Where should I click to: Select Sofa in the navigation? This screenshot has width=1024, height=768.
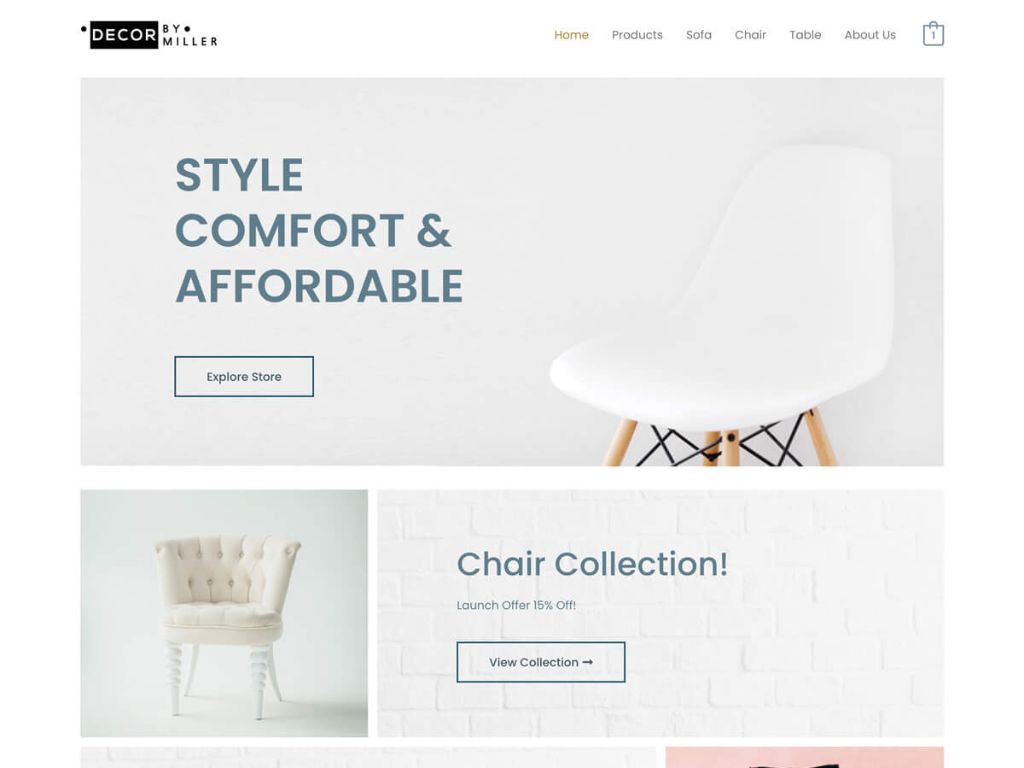699,35
